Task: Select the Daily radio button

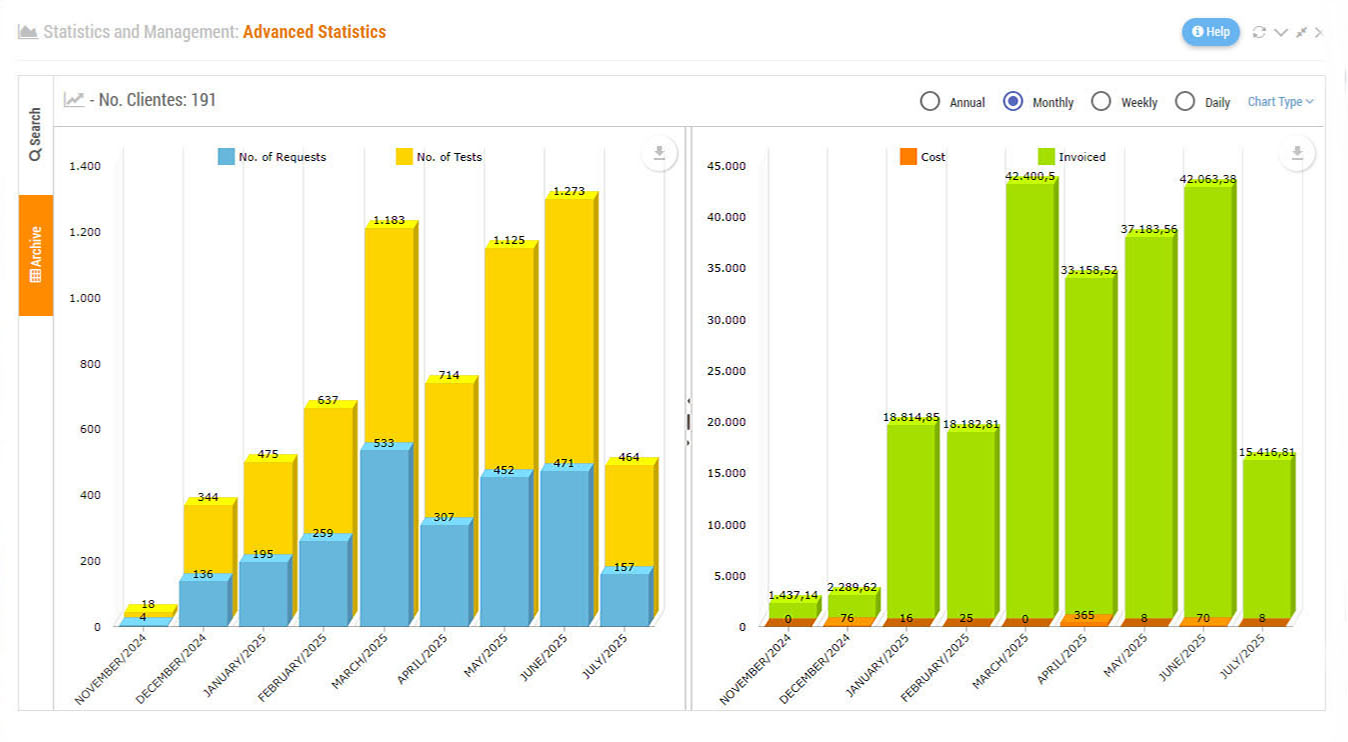Action: click(x=1185, y=102)
